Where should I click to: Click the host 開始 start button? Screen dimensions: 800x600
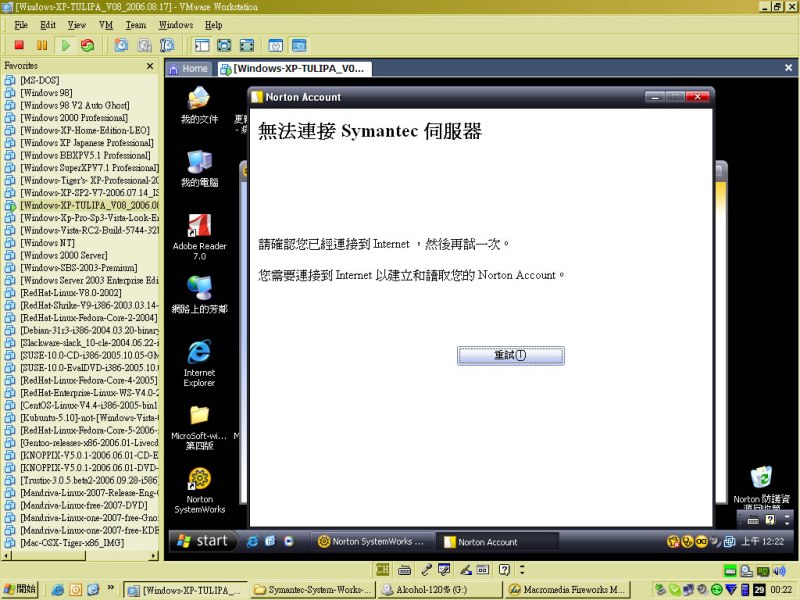tap(19, 589)
